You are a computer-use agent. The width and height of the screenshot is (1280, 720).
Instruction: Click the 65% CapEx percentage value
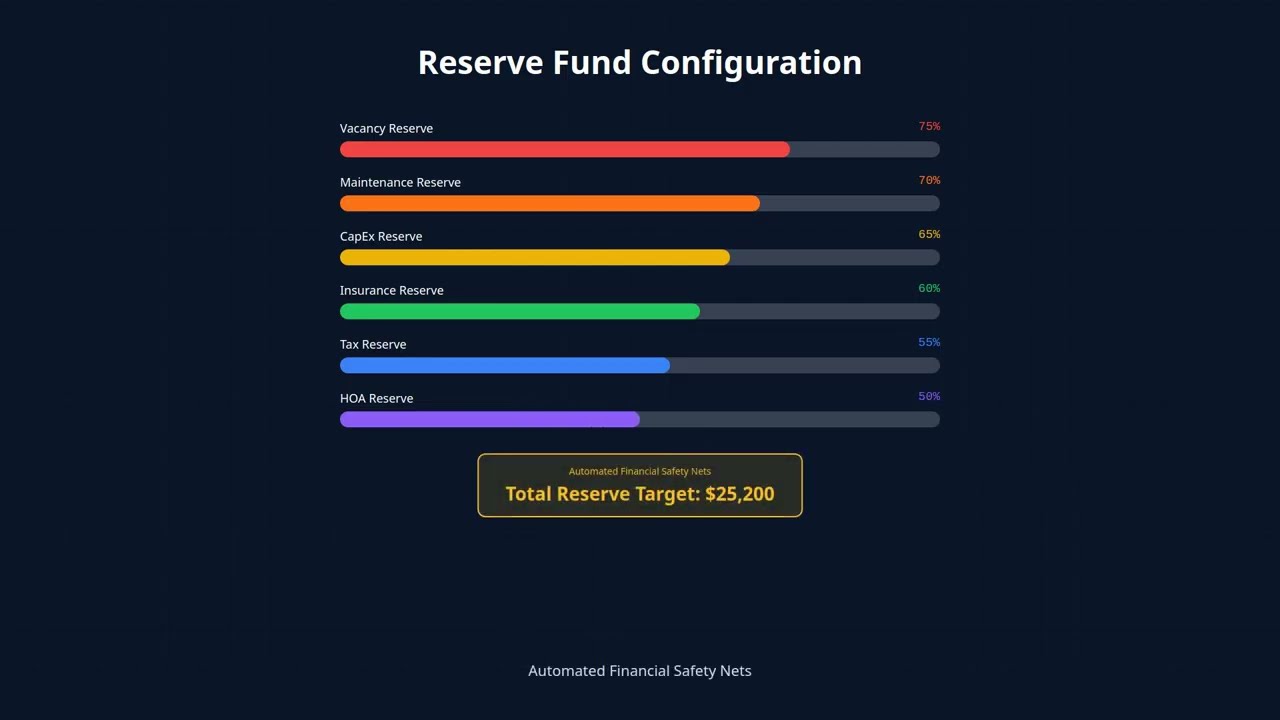[929, 235]
